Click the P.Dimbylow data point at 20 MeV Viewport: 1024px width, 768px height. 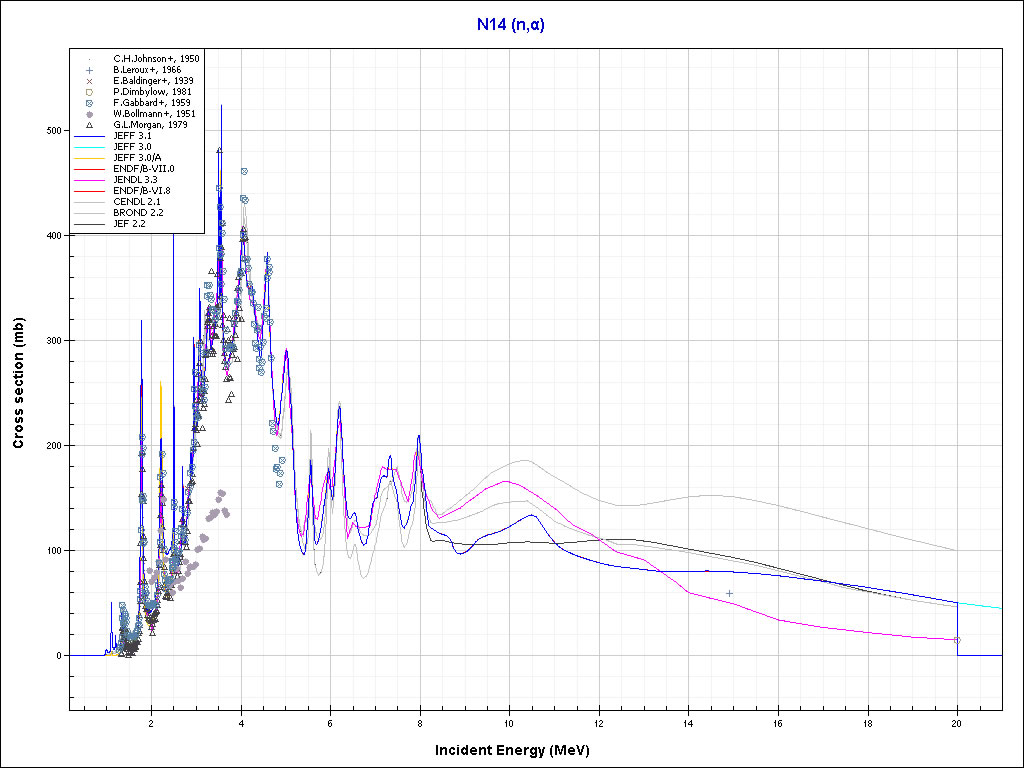957,639
